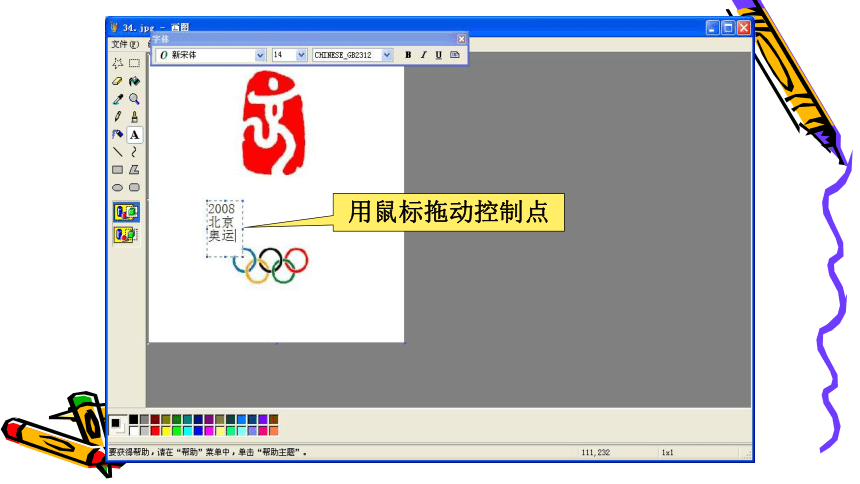
Task: Click the 34.jpg - 画图 title bar text
Action: click(x=156, y=27)
